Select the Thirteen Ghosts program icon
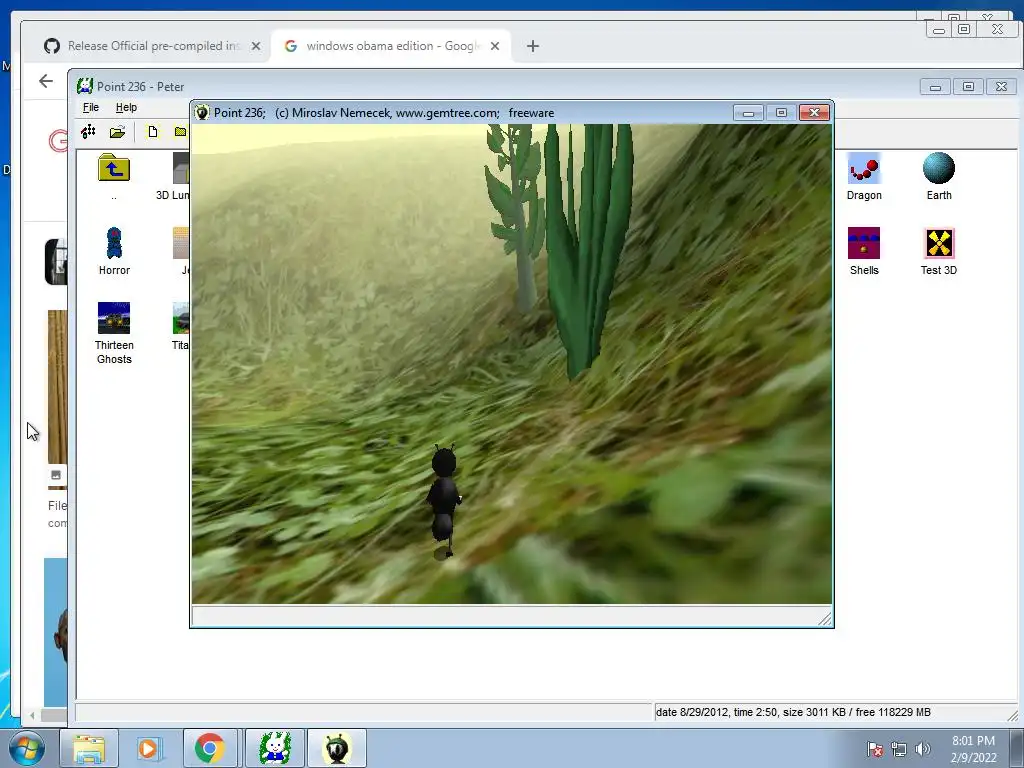Viewport: 1024px width, 768px height. point(114,318)
